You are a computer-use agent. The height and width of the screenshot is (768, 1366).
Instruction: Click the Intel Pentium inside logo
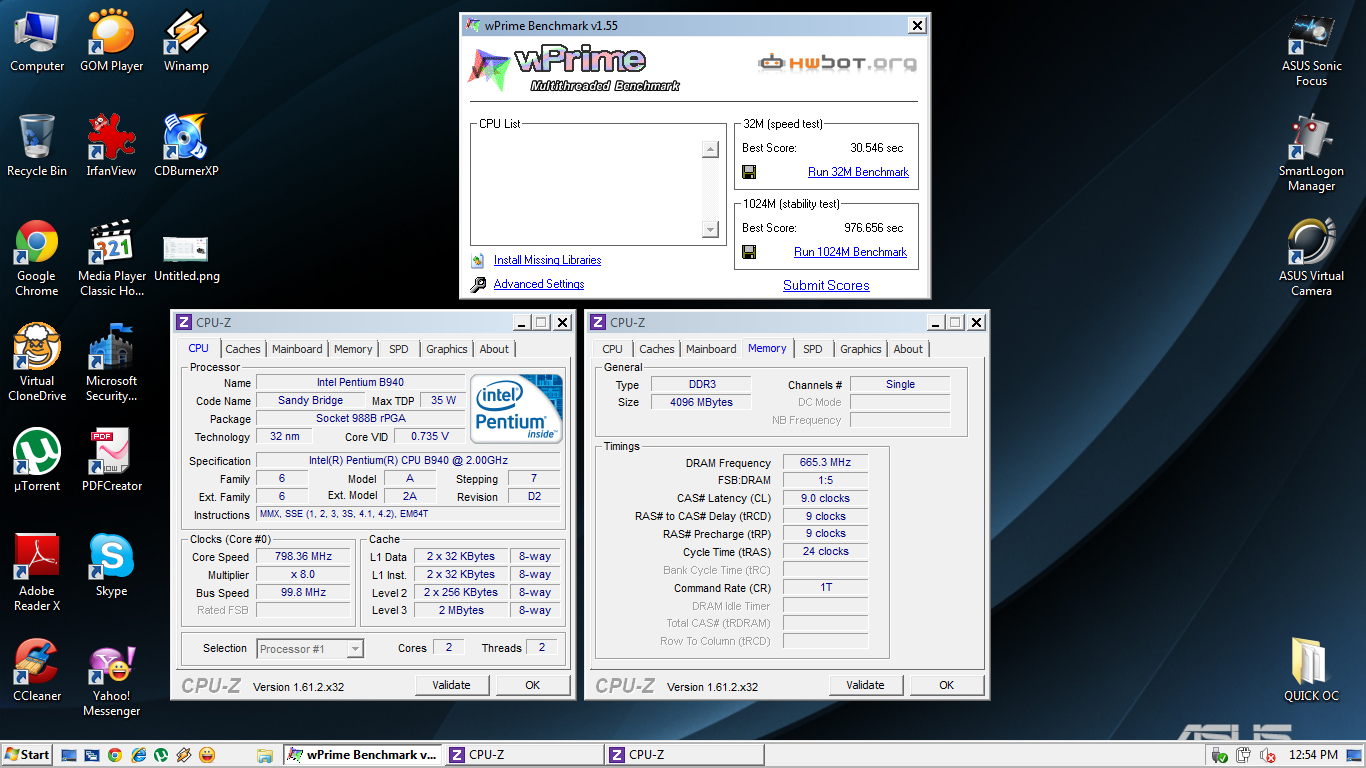[x=516, y=409]
